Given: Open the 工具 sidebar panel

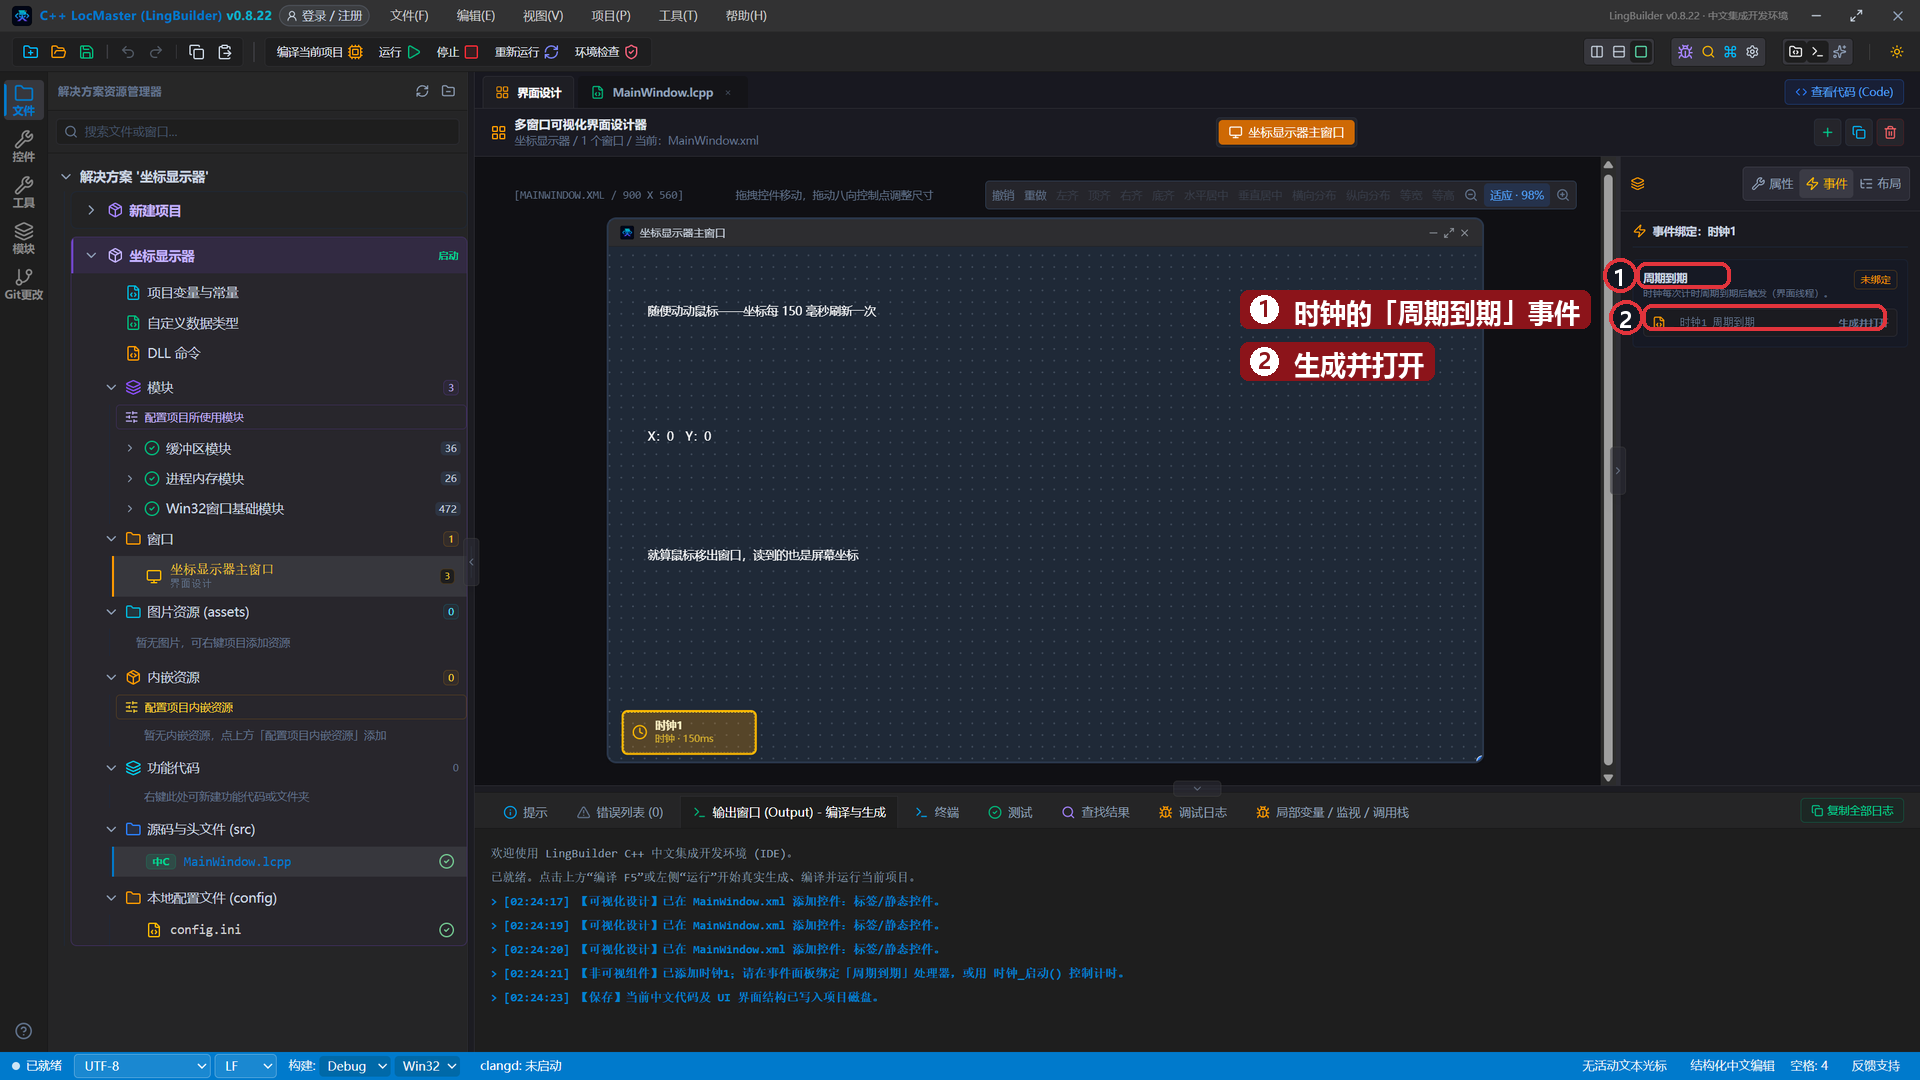Looking at the screenshot, I should [24, 192].
